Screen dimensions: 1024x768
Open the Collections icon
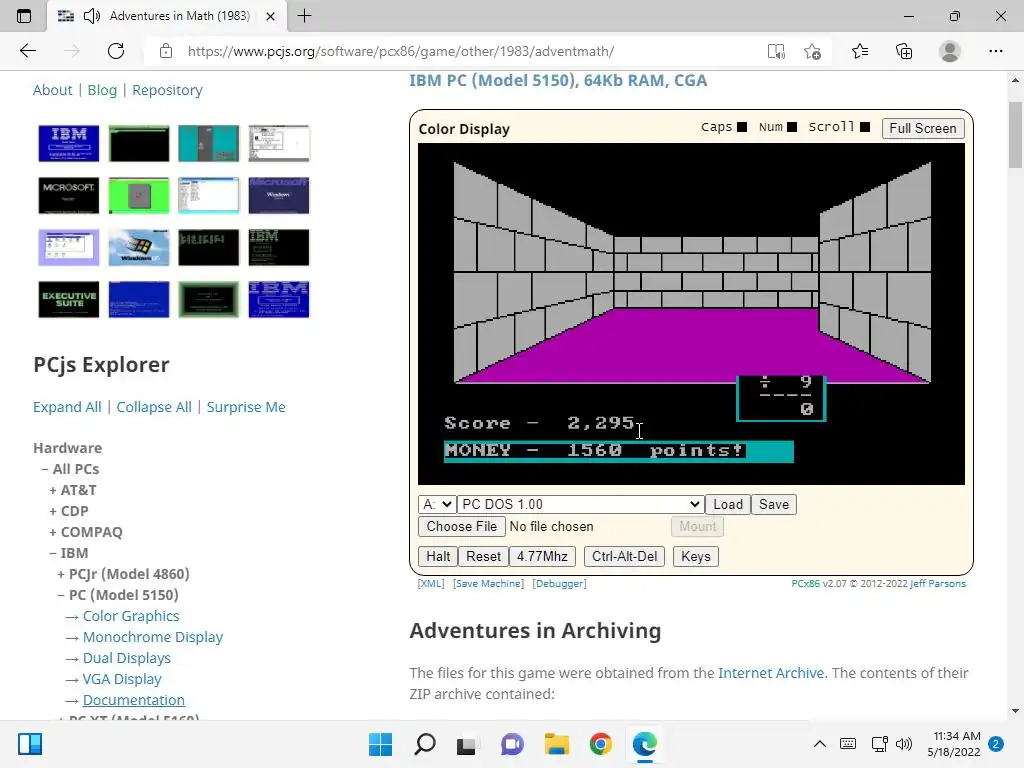[904, 51]
